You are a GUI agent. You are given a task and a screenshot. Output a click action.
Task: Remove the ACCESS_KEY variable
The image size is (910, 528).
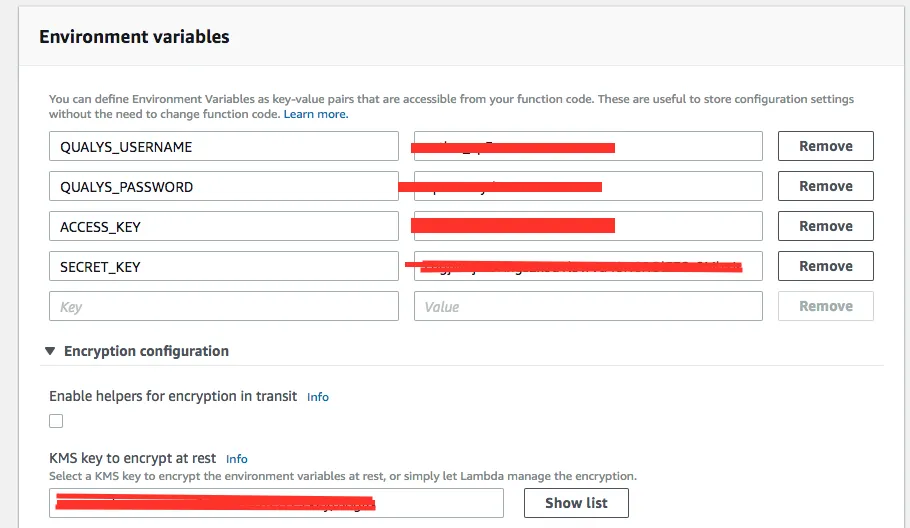pos(825,226)
